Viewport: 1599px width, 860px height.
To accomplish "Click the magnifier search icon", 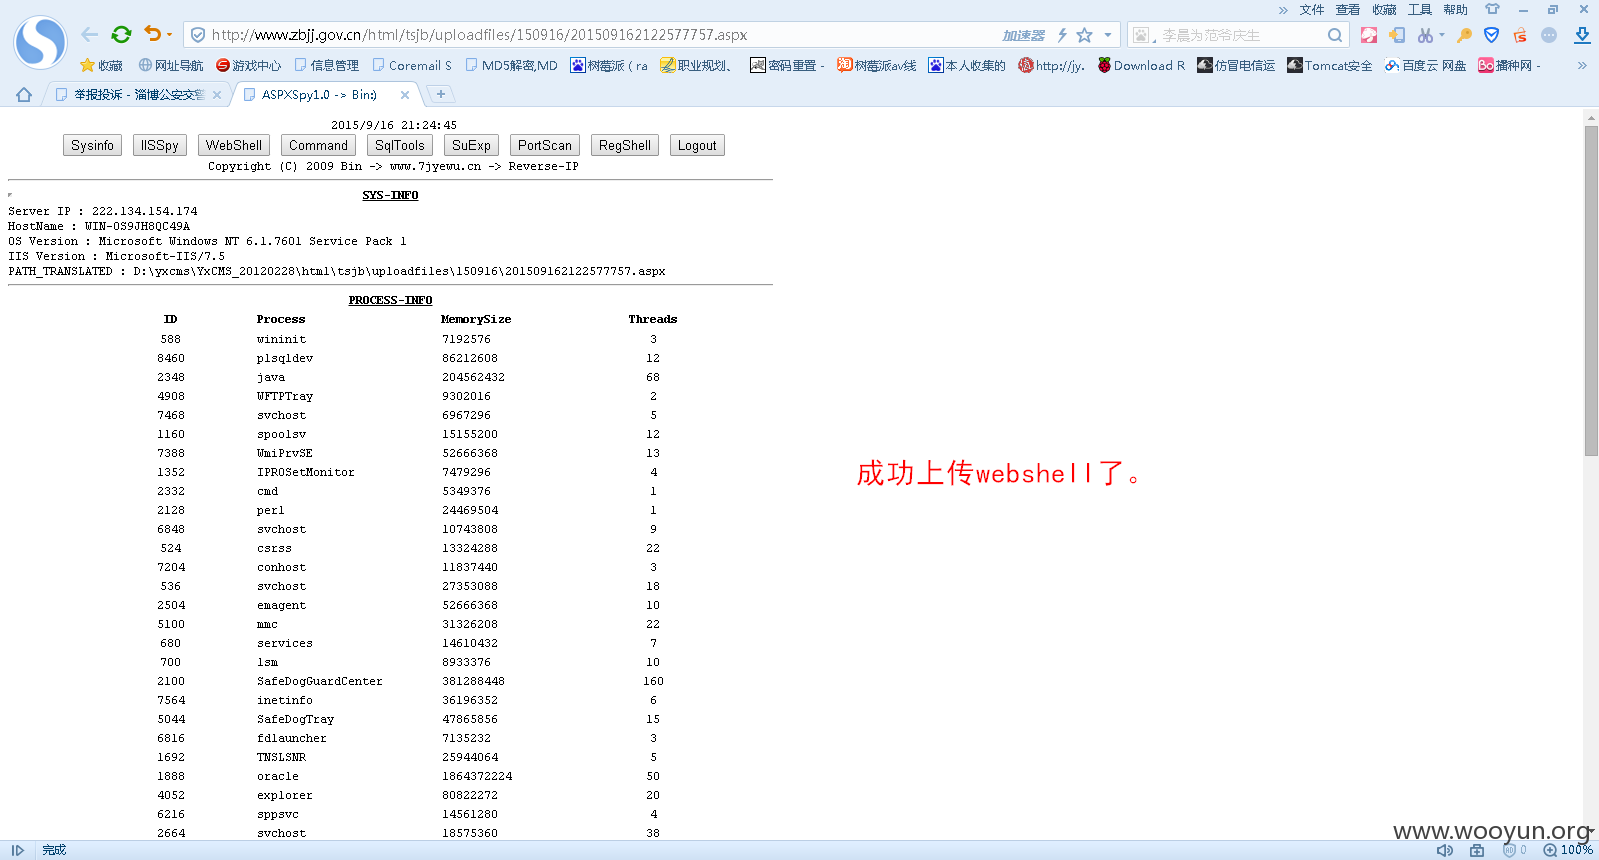I will coord(1335,35).
